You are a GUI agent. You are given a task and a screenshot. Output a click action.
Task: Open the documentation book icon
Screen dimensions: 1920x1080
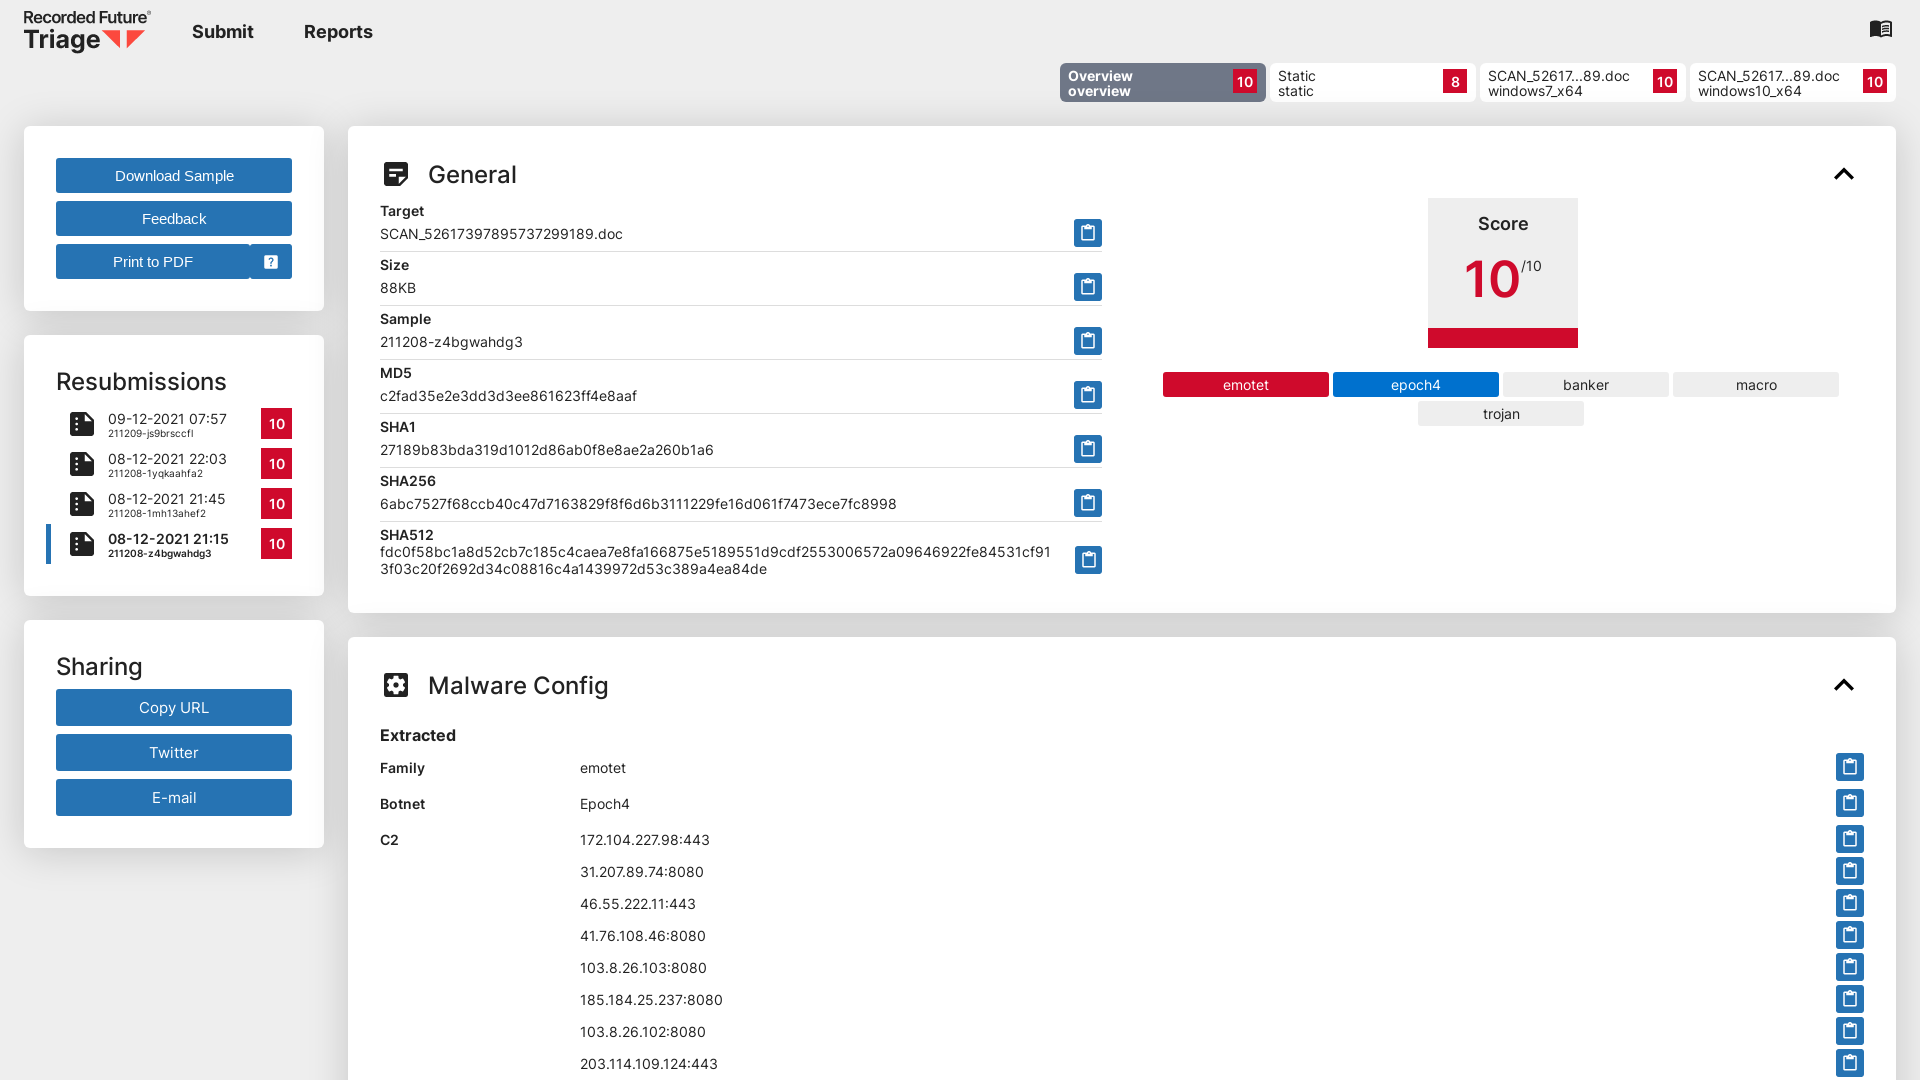pyautogui.click(x=1881, y=29)
